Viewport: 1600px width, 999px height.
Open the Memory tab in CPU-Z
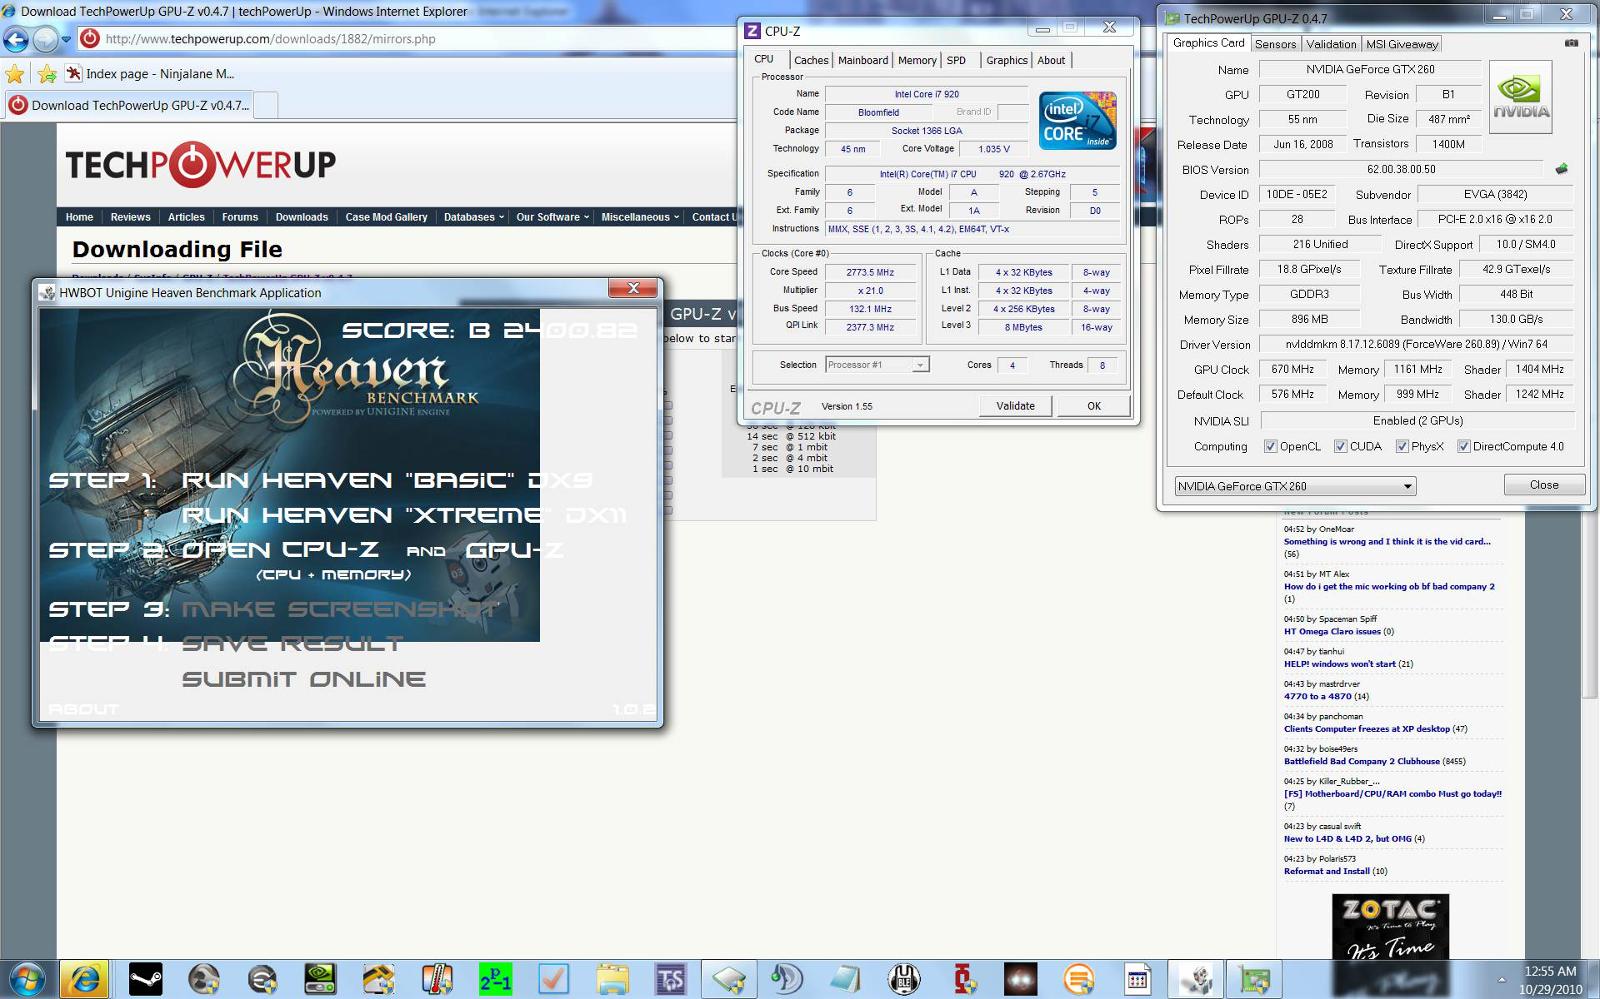[x=917, y=60]
